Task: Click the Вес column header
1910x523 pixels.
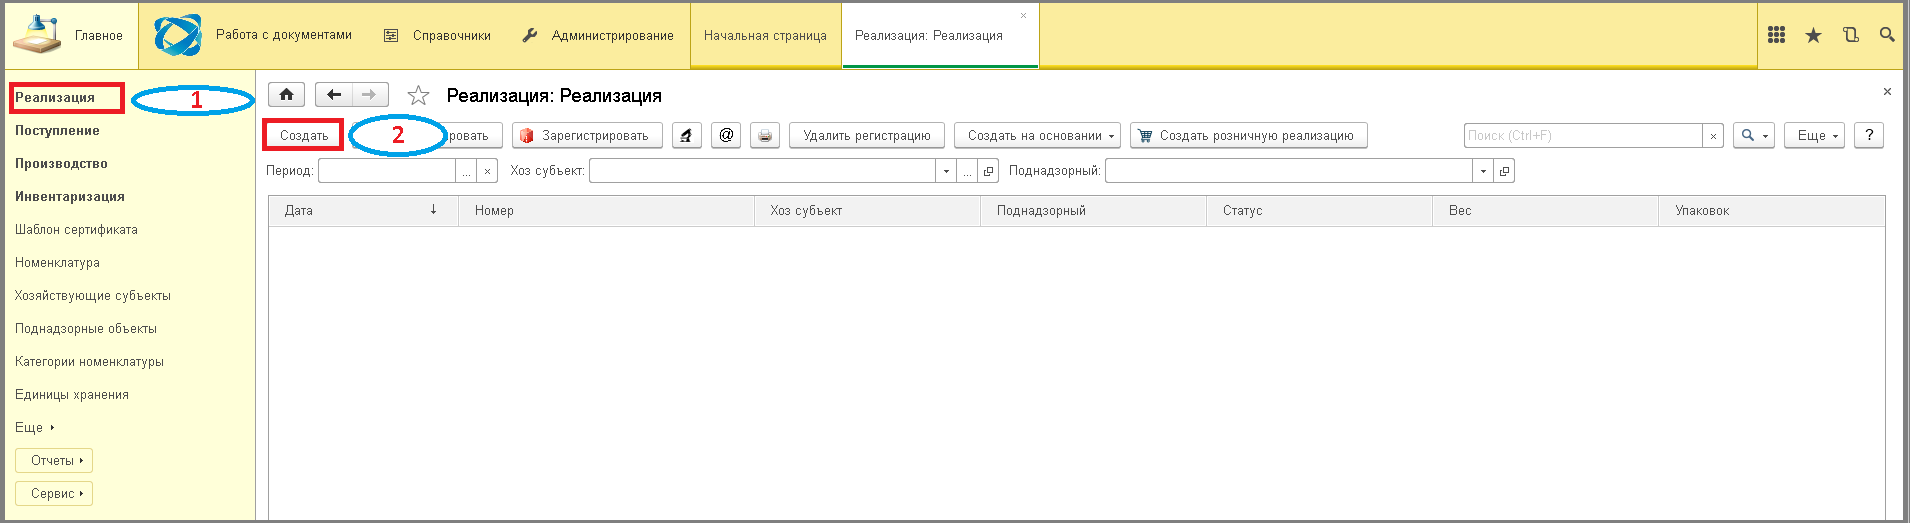Action: 1545,211
